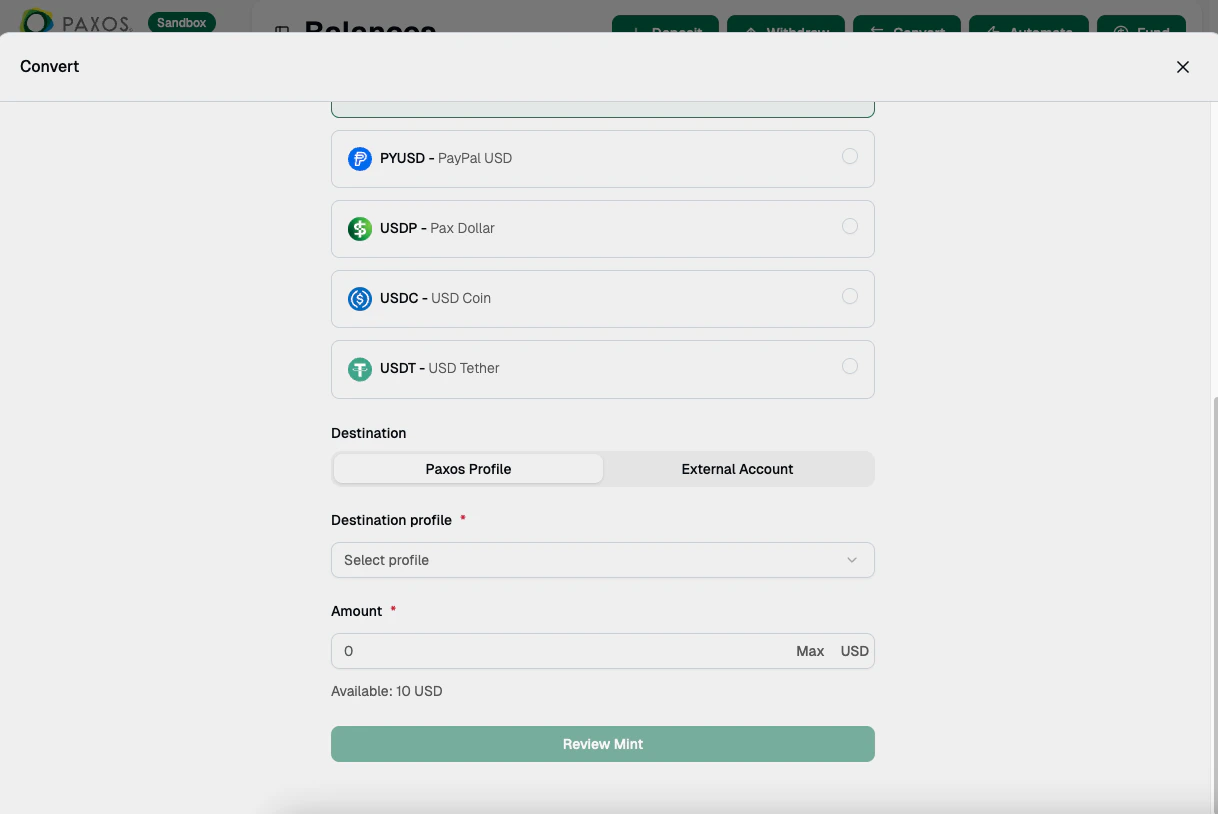Image resolution: width=1218 pixels, height=814 pixels.
Task: Open the Select profile dropdown
Action: tap(602, 560)
